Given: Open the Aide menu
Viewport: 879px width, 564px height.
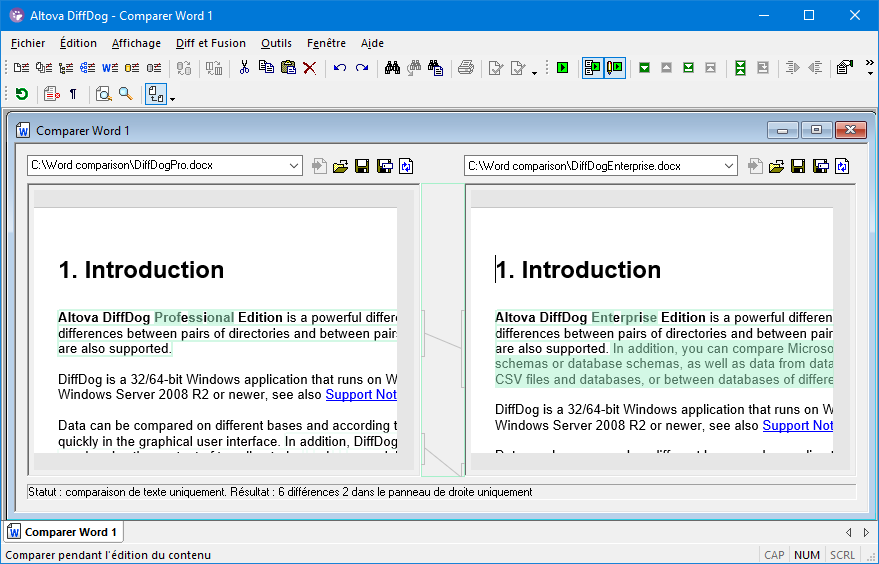Looking at the screenshot, I should [372, 43].
